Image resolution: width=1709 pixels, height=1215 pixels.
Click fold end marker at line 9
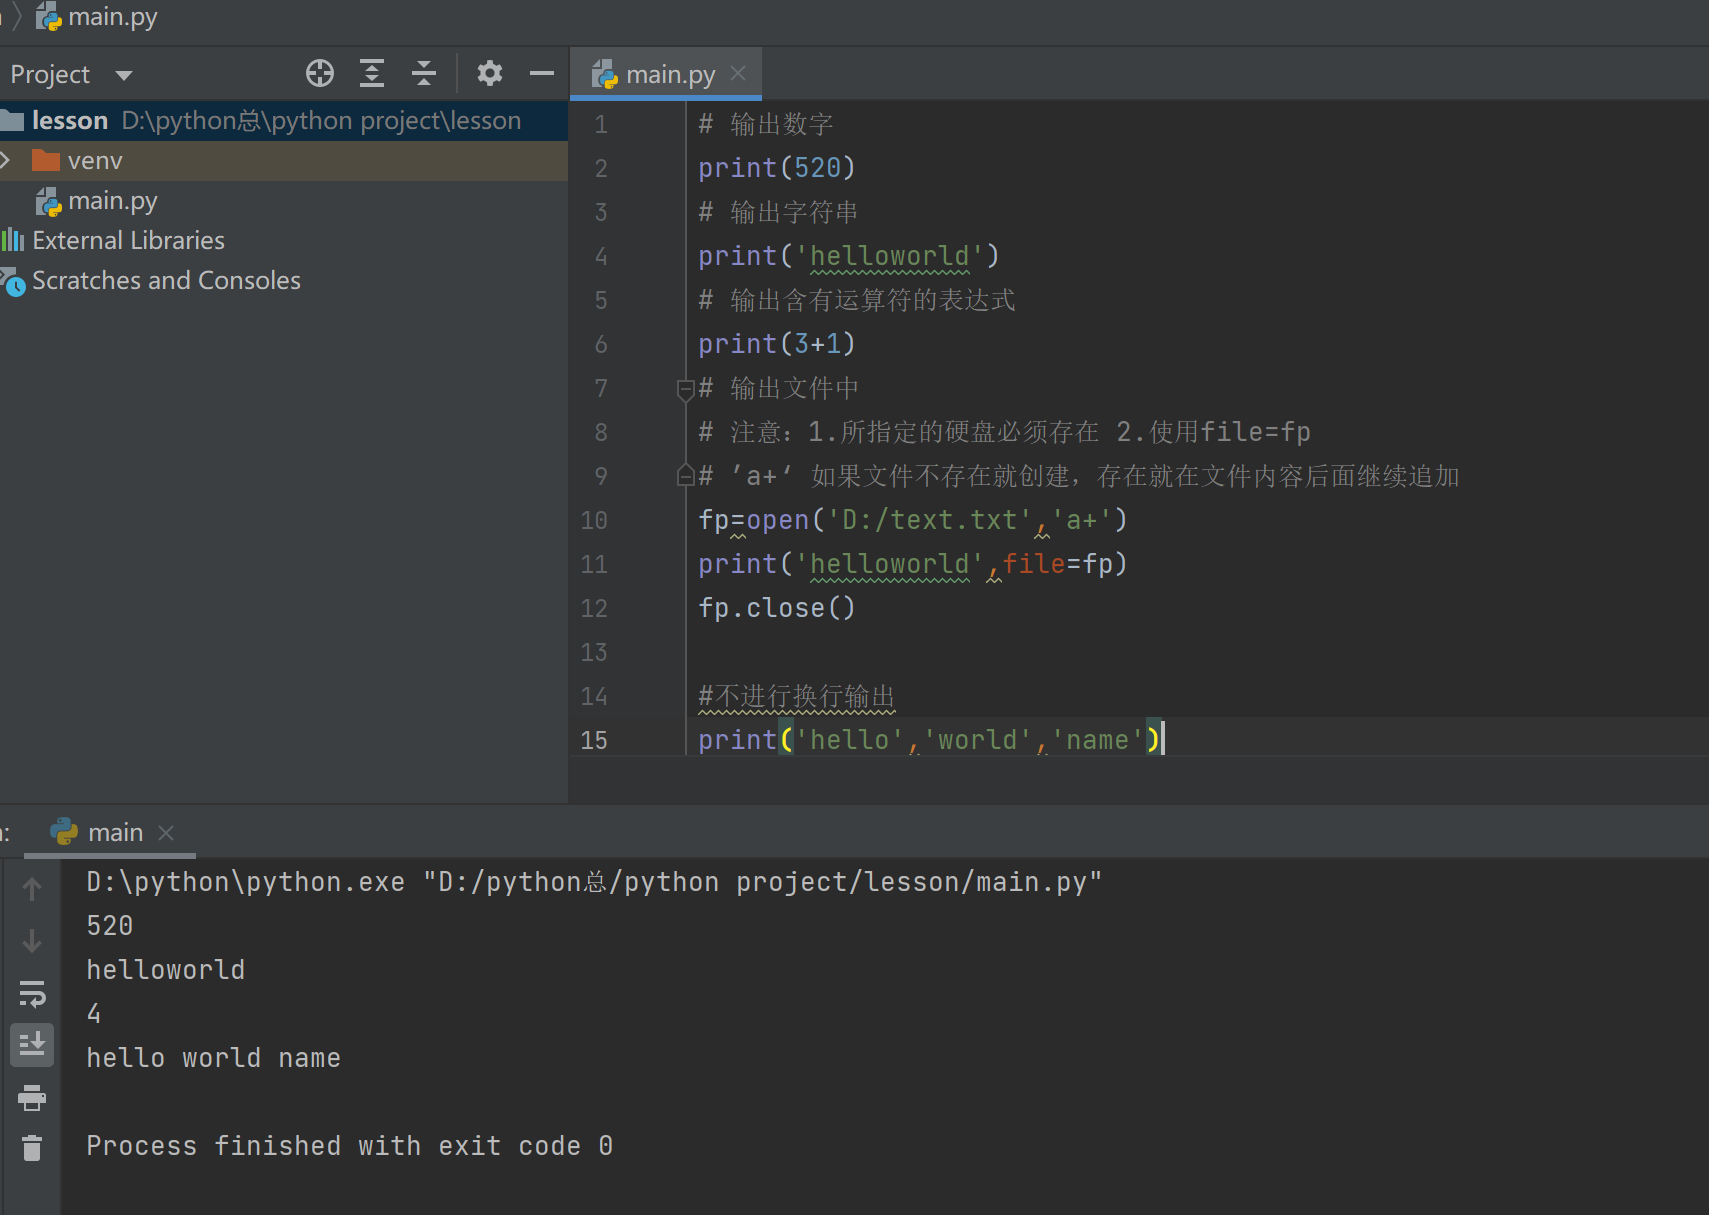click(x=685, y=475)
